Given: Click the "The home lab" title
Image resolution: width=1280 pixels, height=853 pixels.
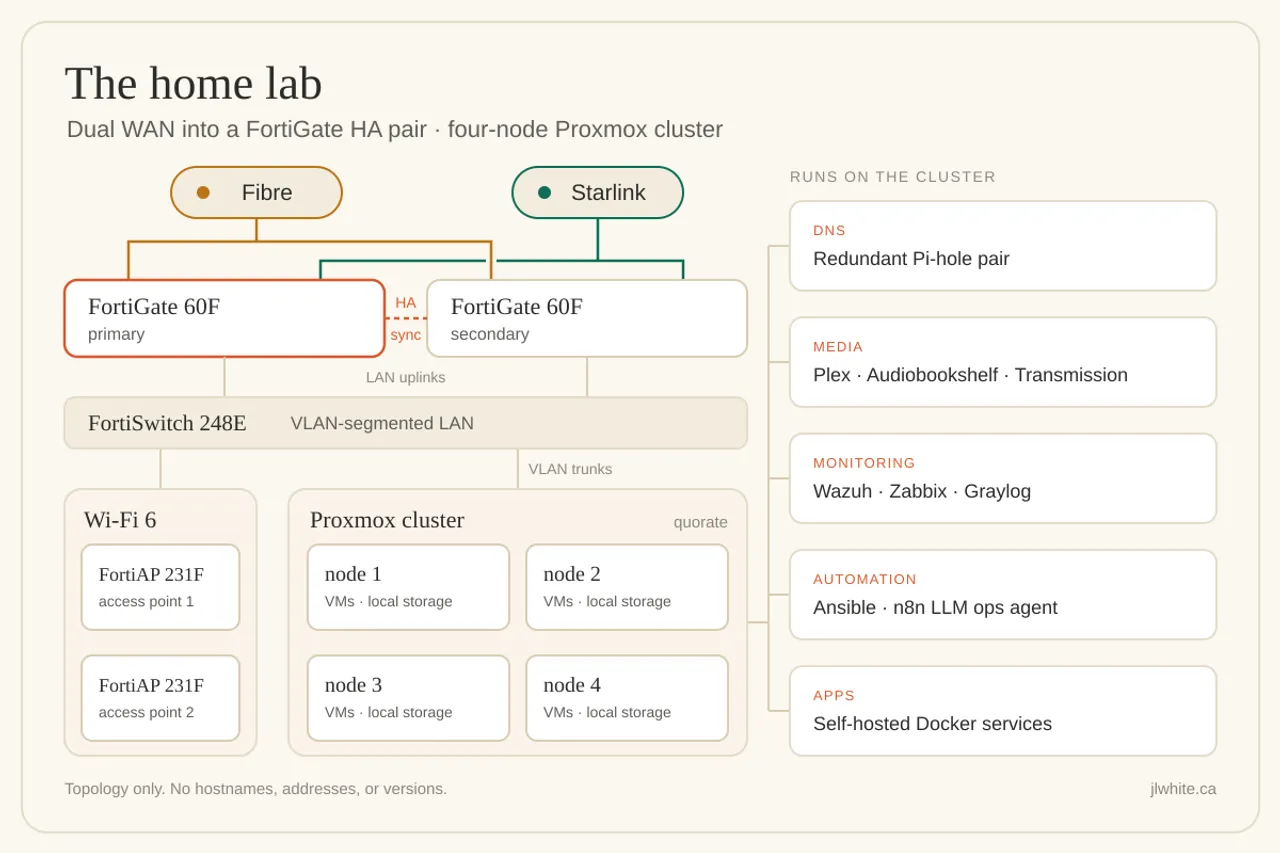Looking at the screenshot, I should tap(193, 83).
